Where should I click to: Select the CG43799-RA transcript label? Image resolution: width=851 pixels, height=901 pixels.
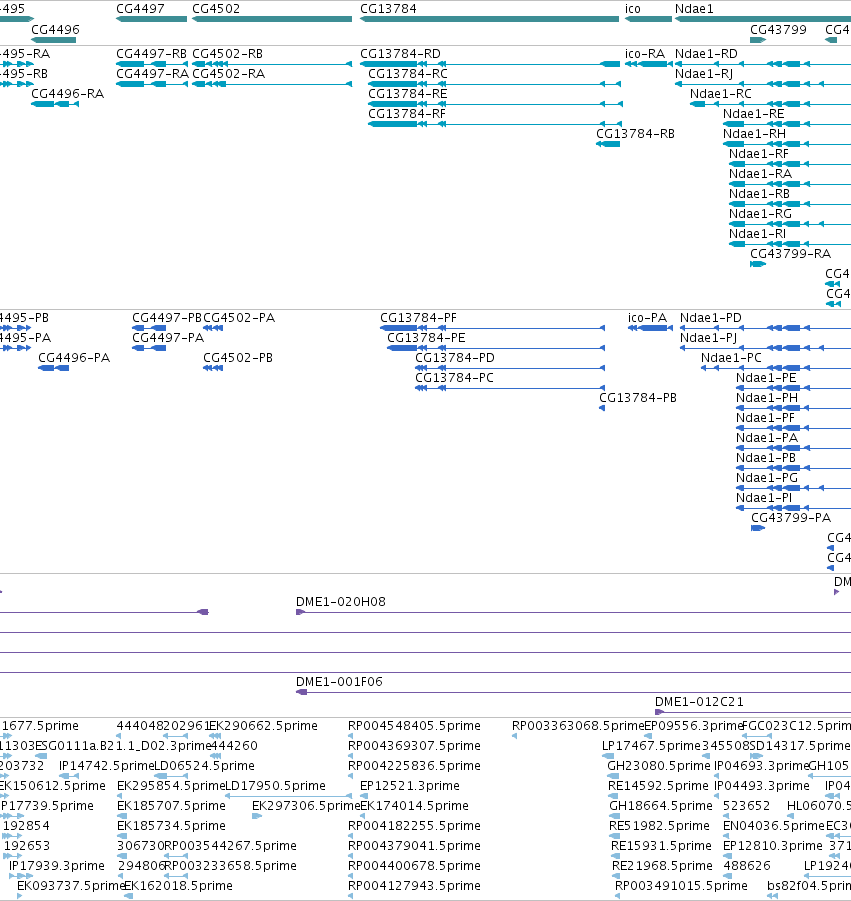point(791,253)
